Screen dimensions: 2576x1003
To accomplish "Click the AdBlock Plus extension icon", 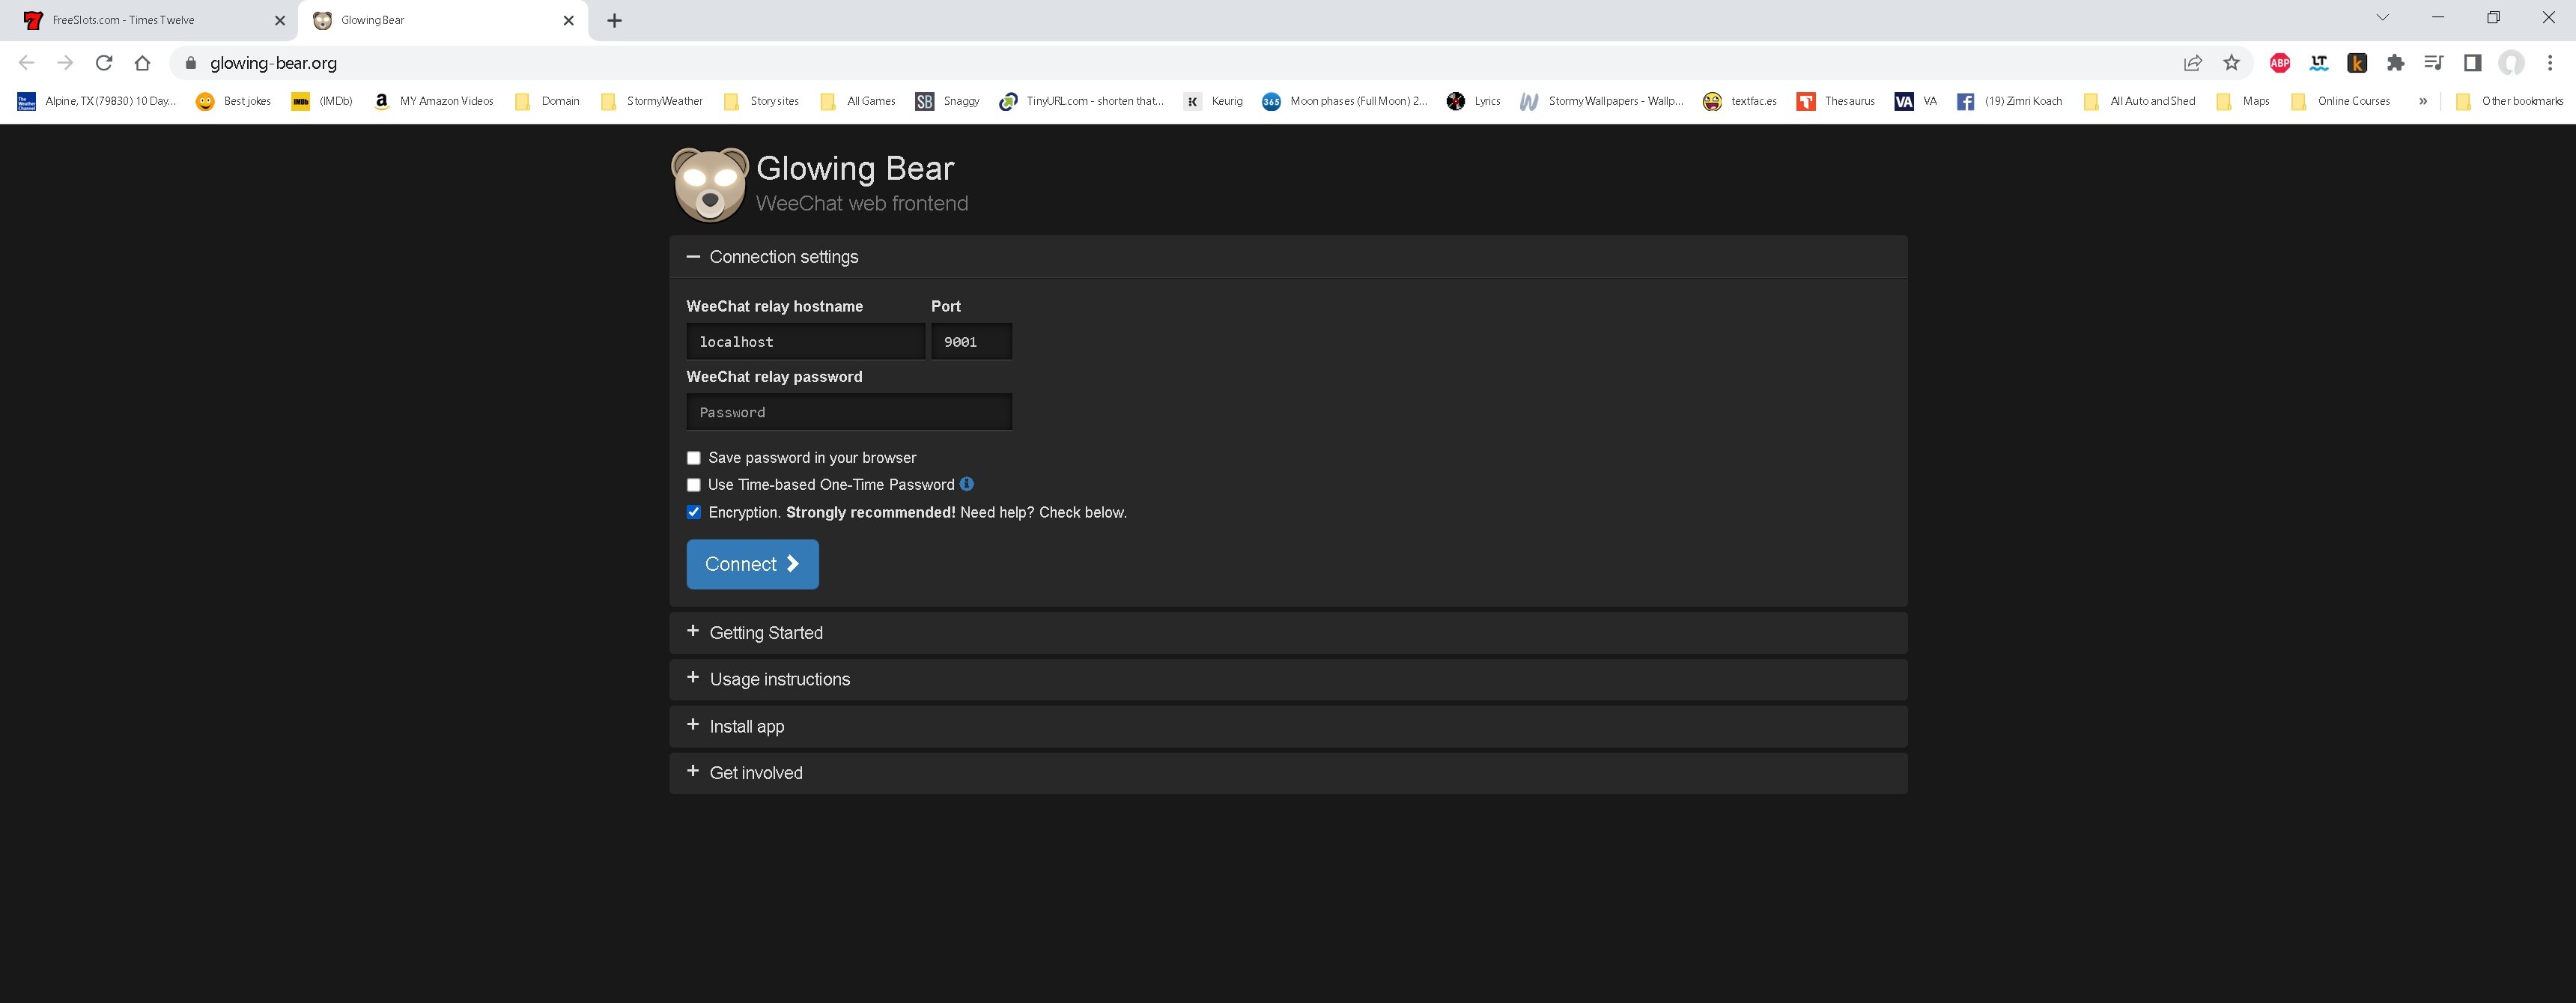I will coord(2280,63).
